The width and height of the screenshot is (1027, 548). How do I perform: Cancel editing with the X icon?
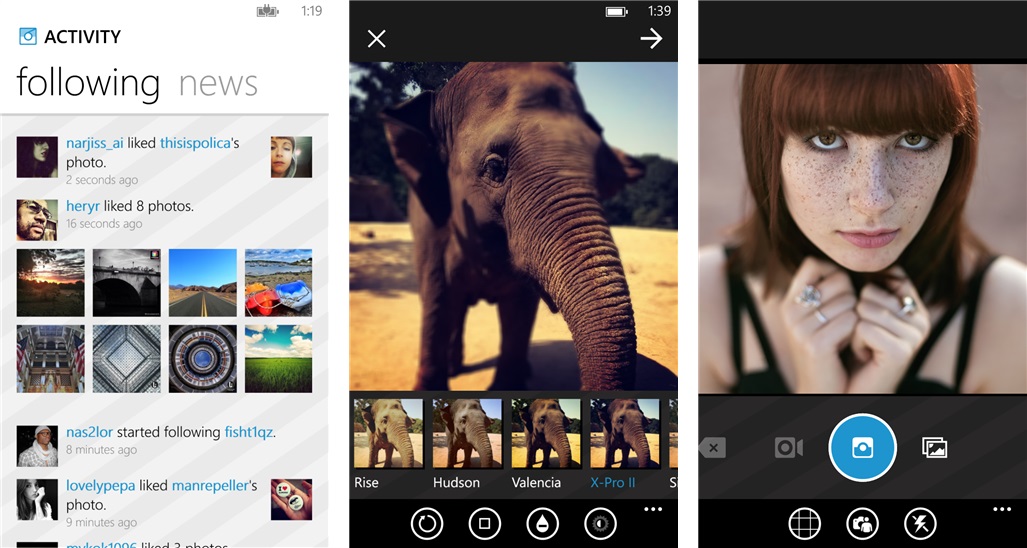click(x=377, y=39)
